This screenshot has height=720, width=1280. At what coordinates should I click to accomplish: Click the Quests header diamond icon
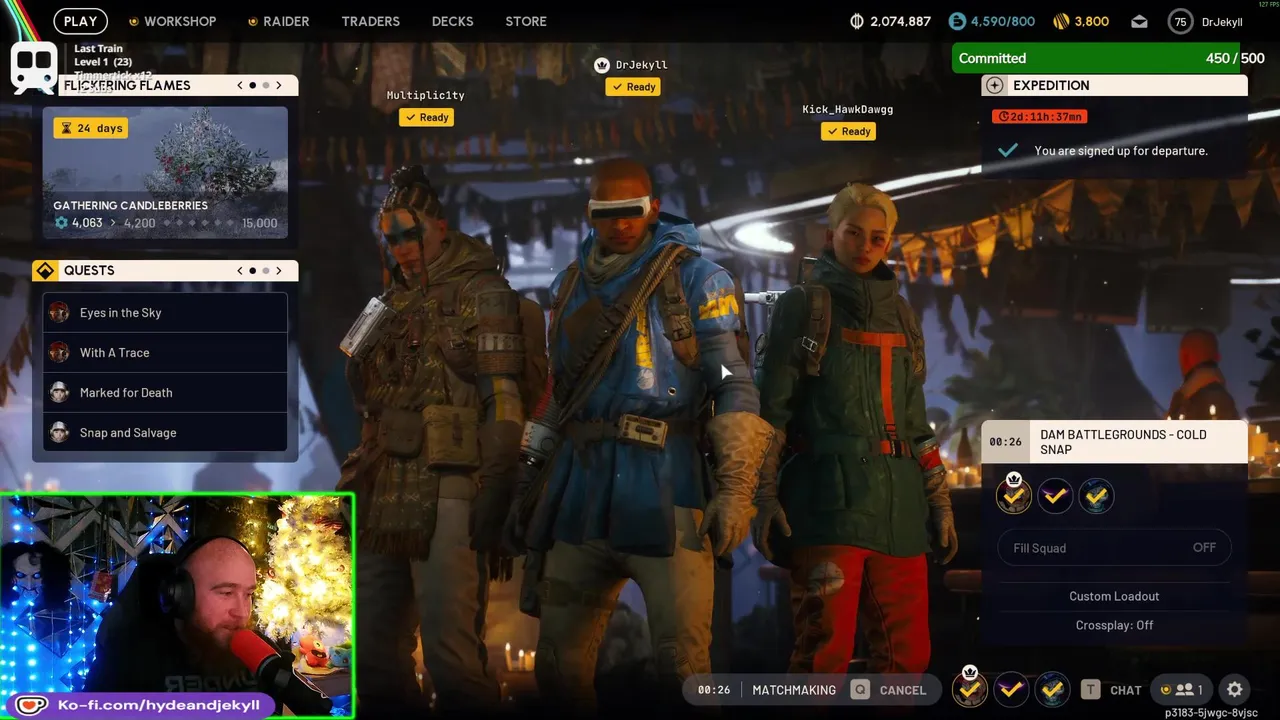click(45, 270)
